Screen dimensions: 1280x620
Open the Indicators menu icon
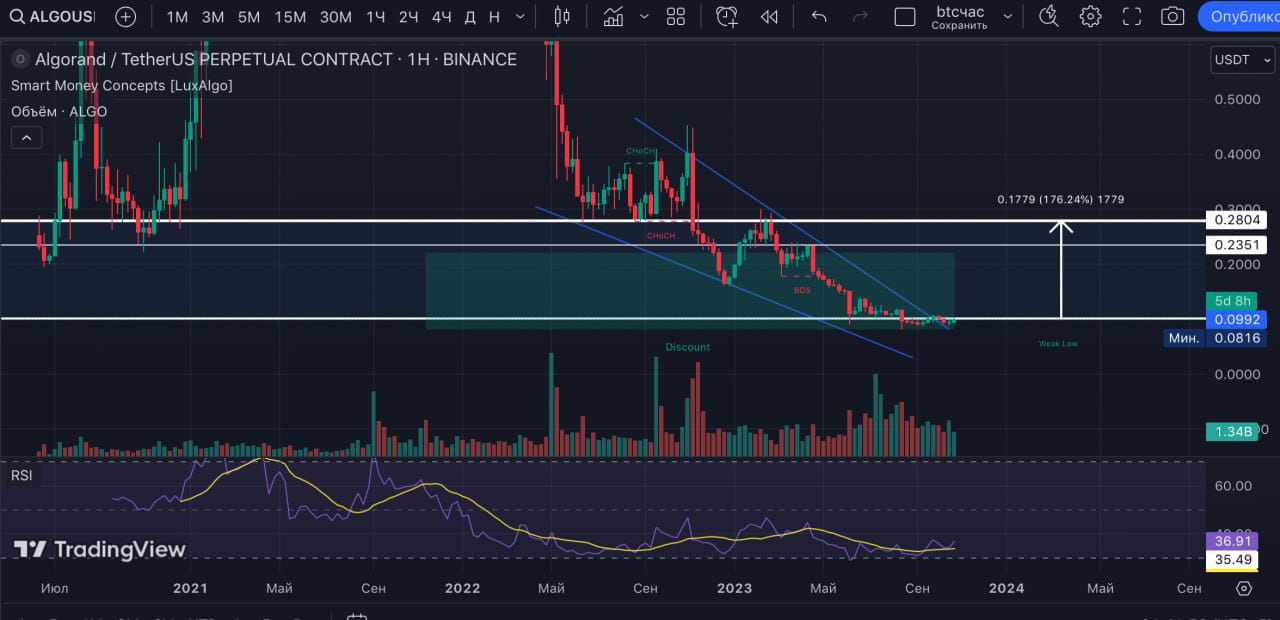613,17
